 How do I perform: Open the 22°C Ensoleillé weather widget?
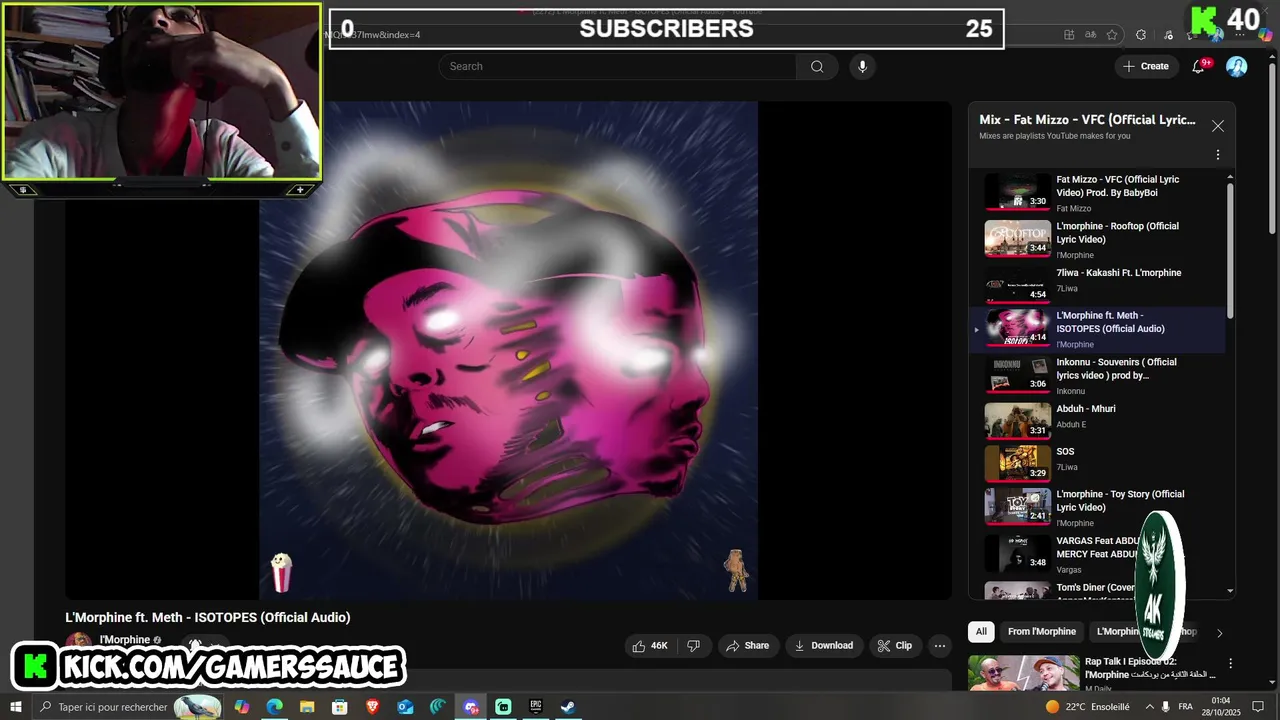point(1088,707)
